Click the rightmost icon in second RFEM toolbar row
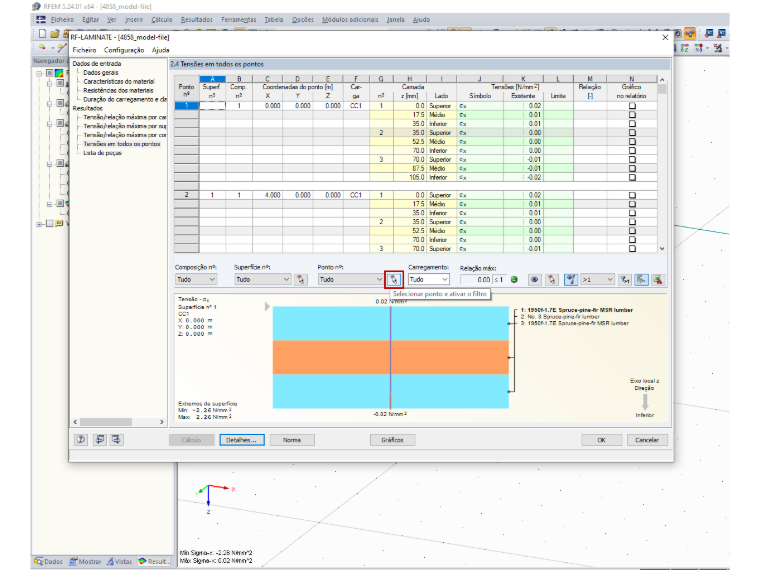 pos(718,48)
